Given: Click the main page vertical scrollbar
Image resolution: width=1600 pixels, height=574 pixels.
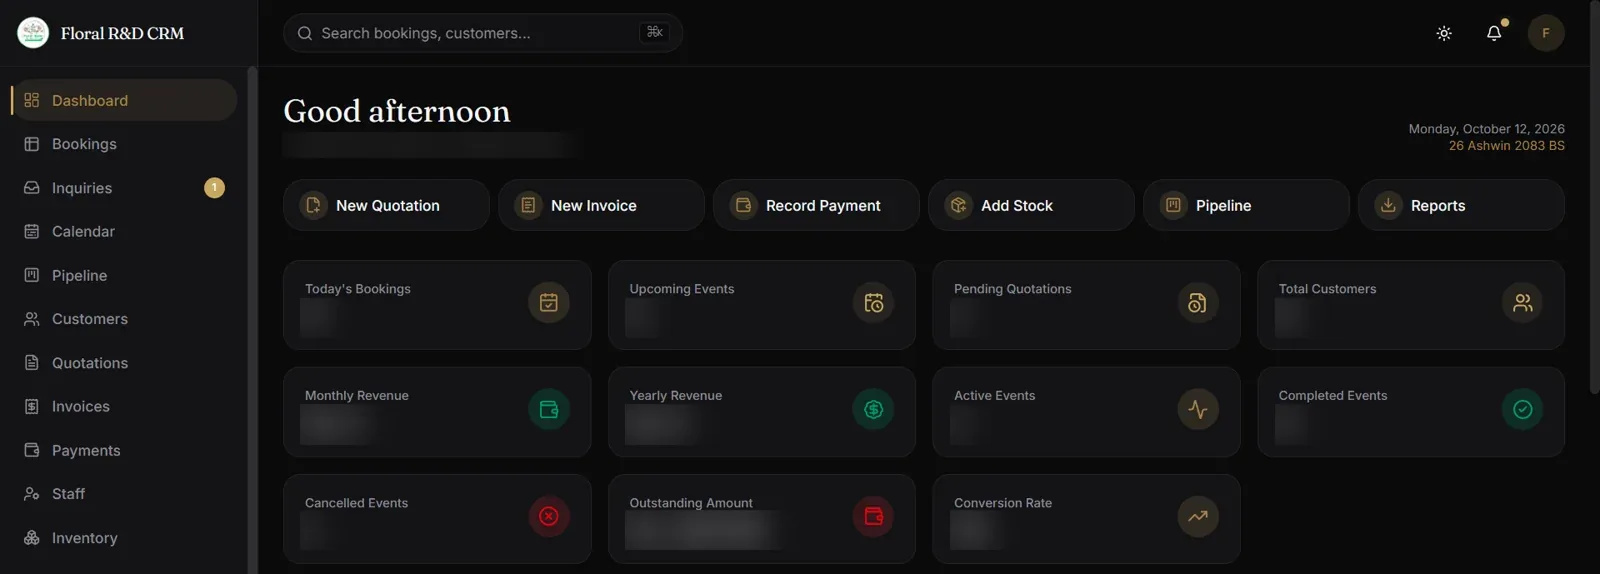Looking at the screenshot, I should pos(1594,197).
